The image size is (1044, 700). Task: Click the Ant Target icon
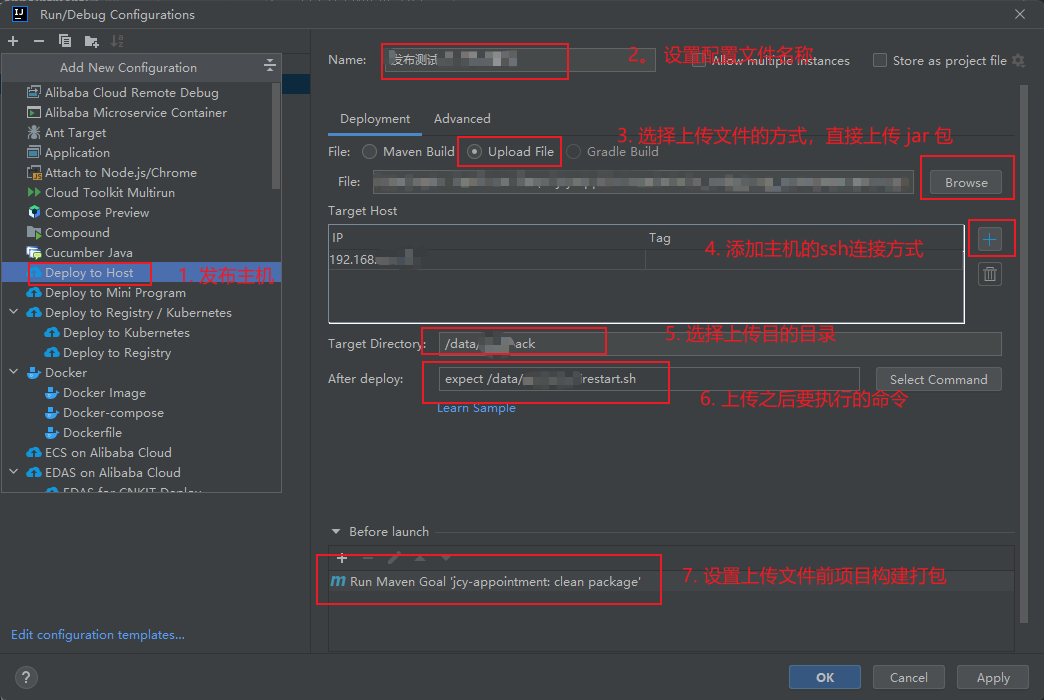pyautogui.click(x=34, y=133)
